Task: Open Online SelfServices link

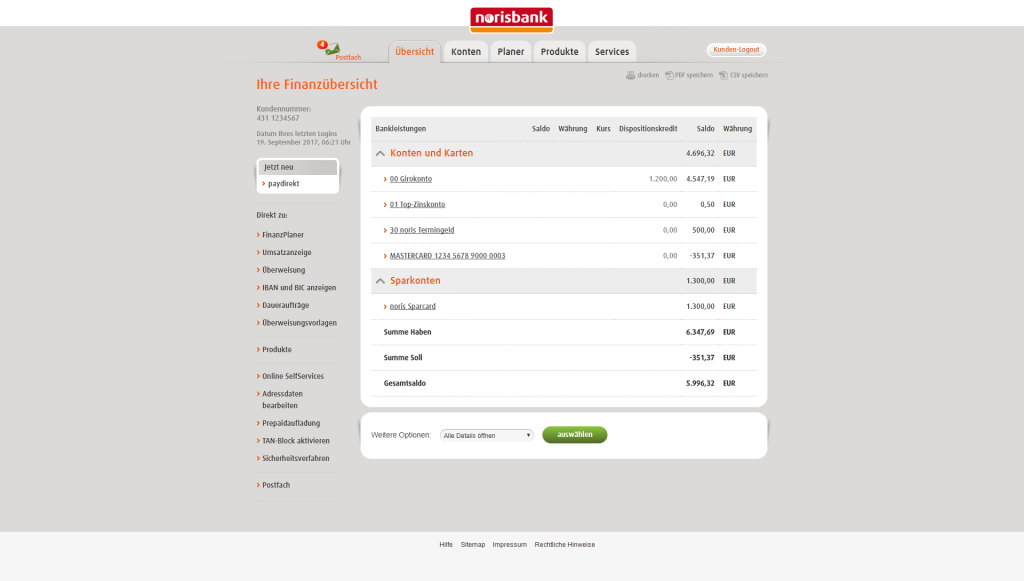Action: 293,377
